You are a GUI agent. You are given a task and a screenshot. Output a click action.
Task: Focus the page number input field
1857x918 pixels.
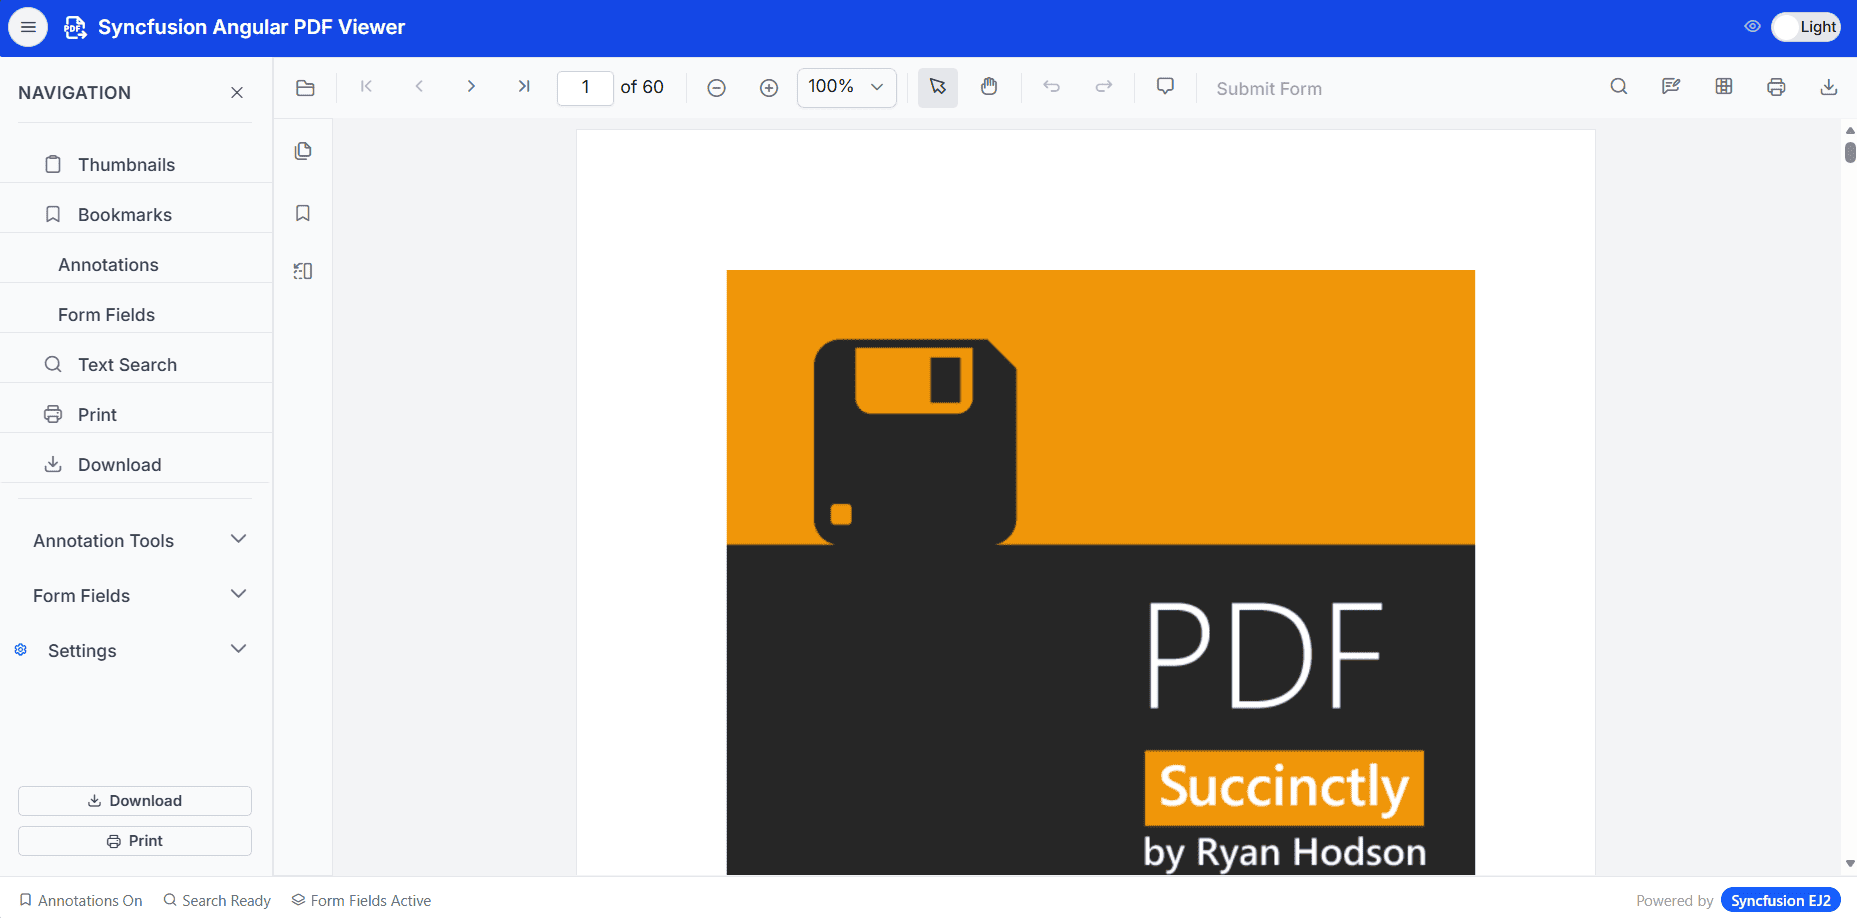click(x=585, y=87)
